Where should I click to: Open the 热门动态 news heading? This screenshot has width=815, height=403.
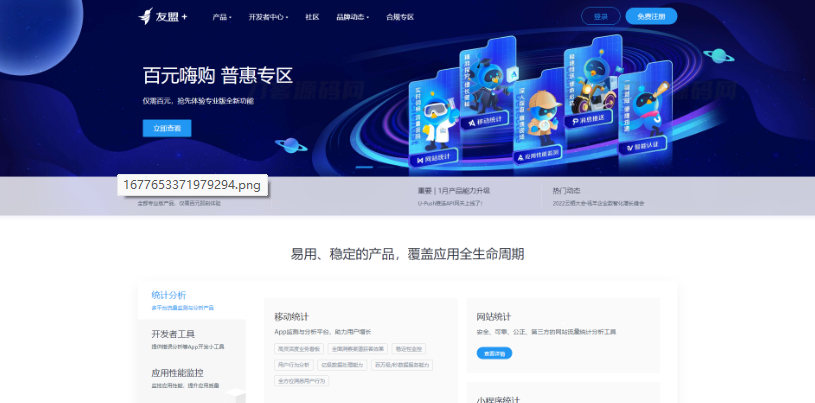point(567,191)
